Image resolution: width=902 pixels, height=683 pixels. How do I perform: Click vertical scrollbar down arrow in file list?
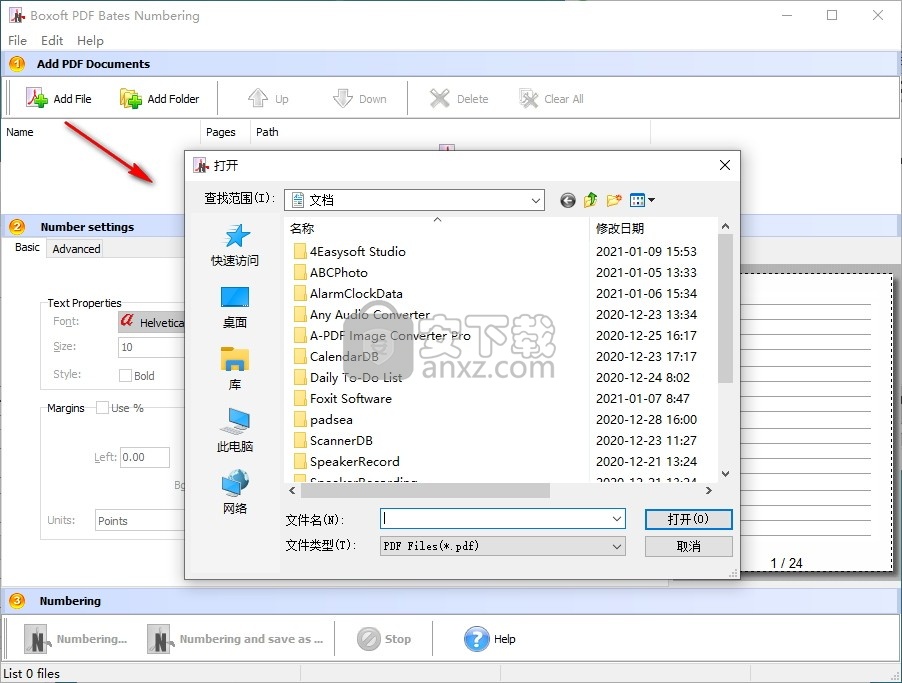725,474
